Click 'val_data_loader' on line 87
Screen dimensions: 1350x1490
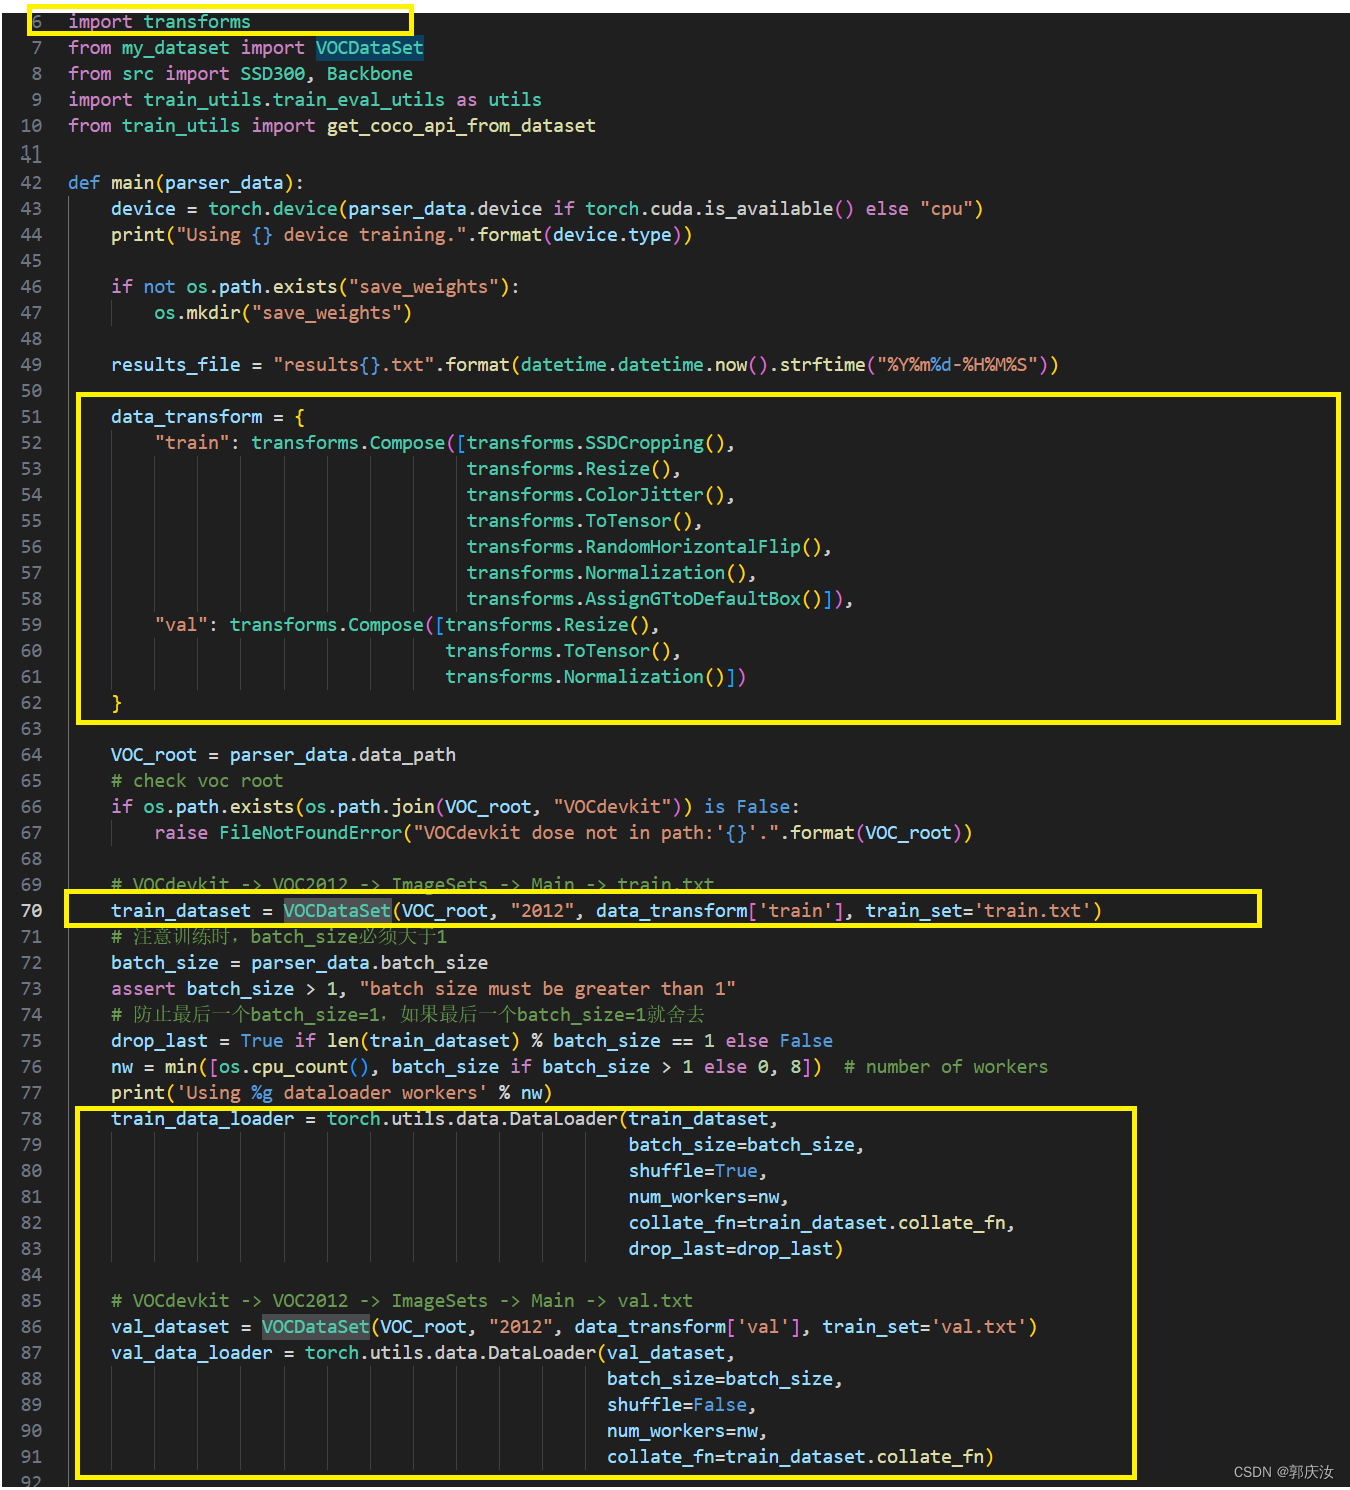point(191,1353)
